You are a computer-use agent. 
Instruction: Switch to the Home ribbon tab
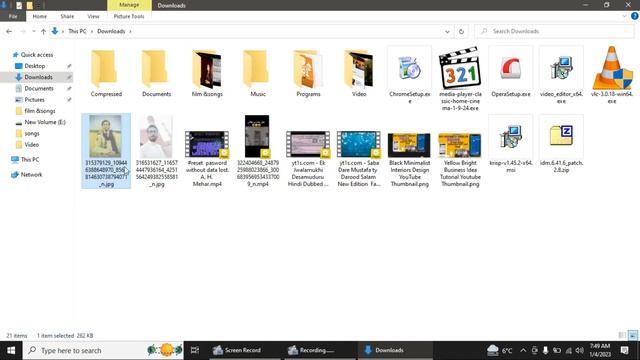(40, 16)
